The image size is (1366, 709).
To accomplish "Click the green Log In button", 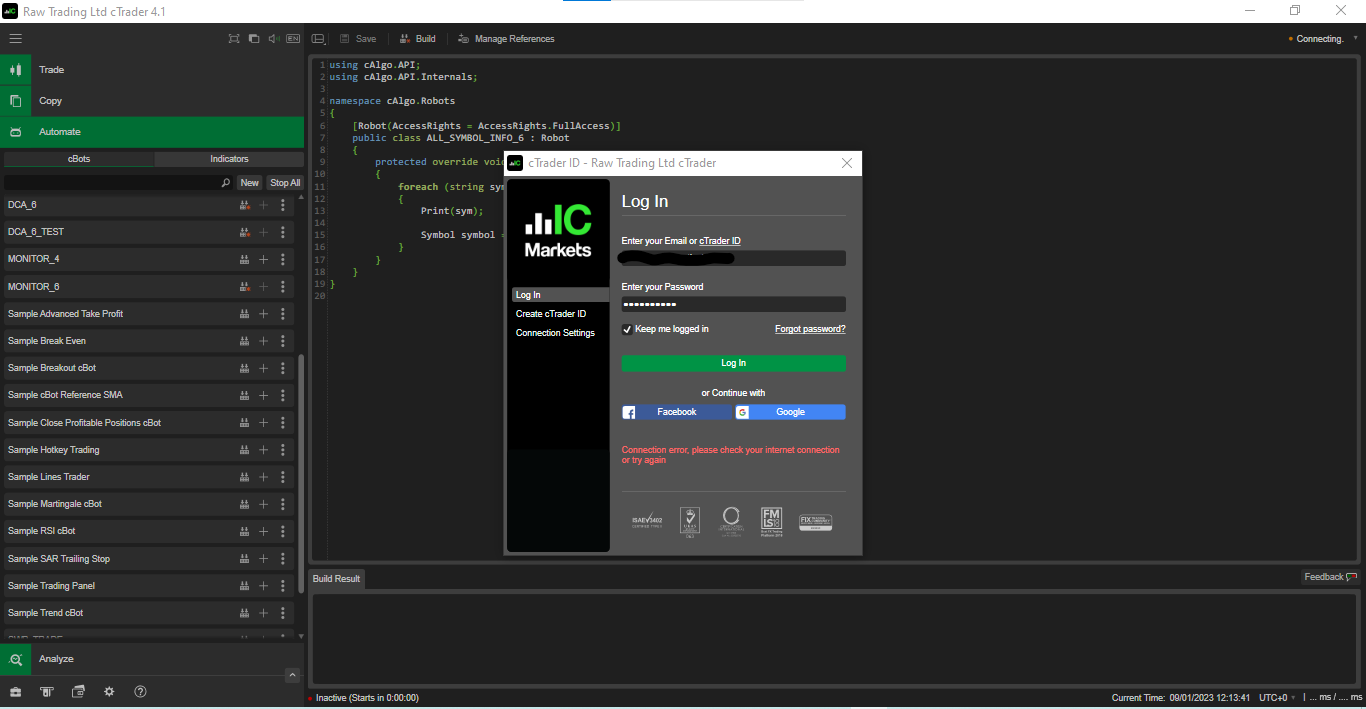I will point(733,363).
